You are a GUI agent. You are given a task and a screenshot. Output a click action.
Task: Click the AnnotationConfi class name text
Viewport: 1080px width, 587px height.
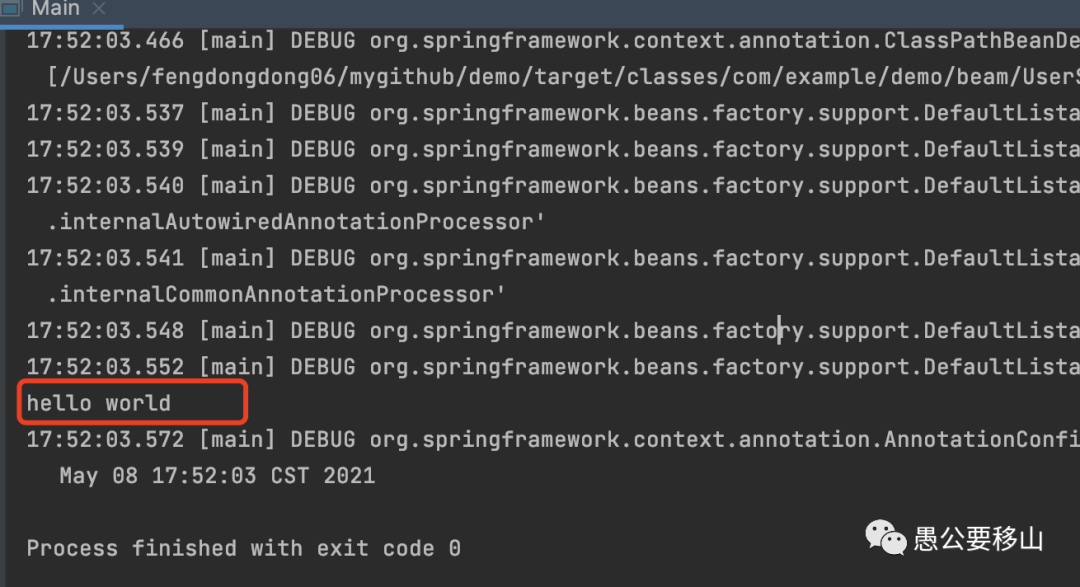pyautogui.click(x=982, y=440)
